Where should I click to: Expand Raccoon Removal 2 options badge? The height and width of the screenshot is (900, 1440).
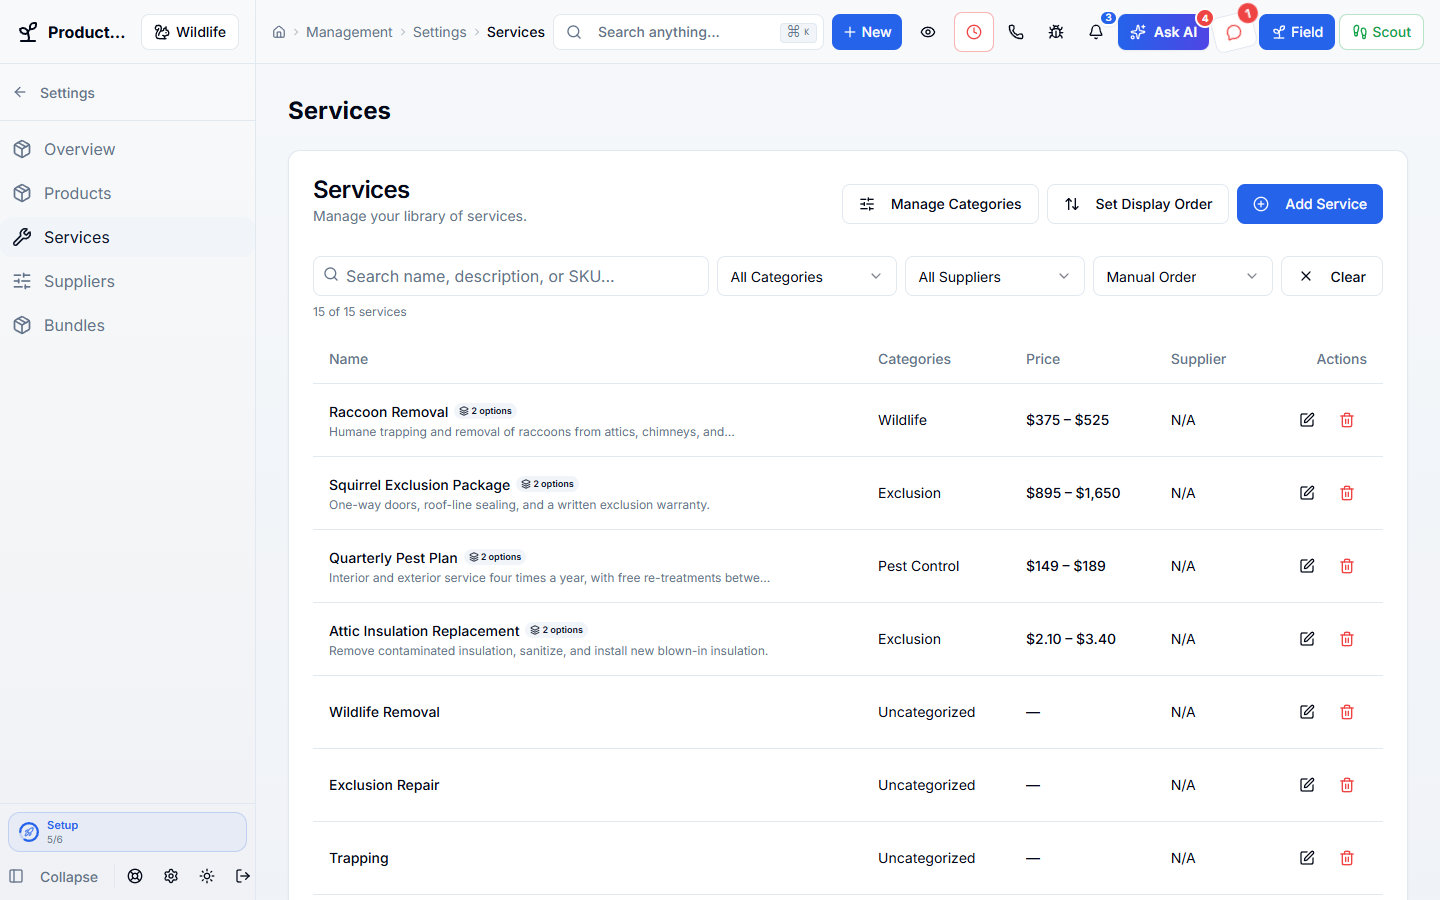[485, 411]
